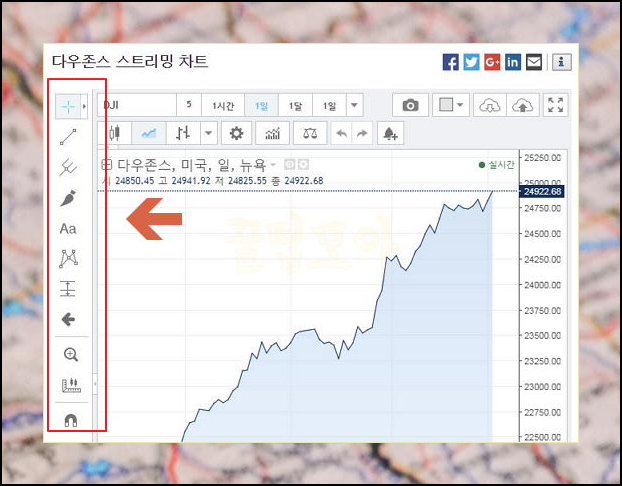Image resolution: width=622 pixels, height=486 pixels.
Task: Open the chart style dropdown arrow
Action: tap(209, 133)
